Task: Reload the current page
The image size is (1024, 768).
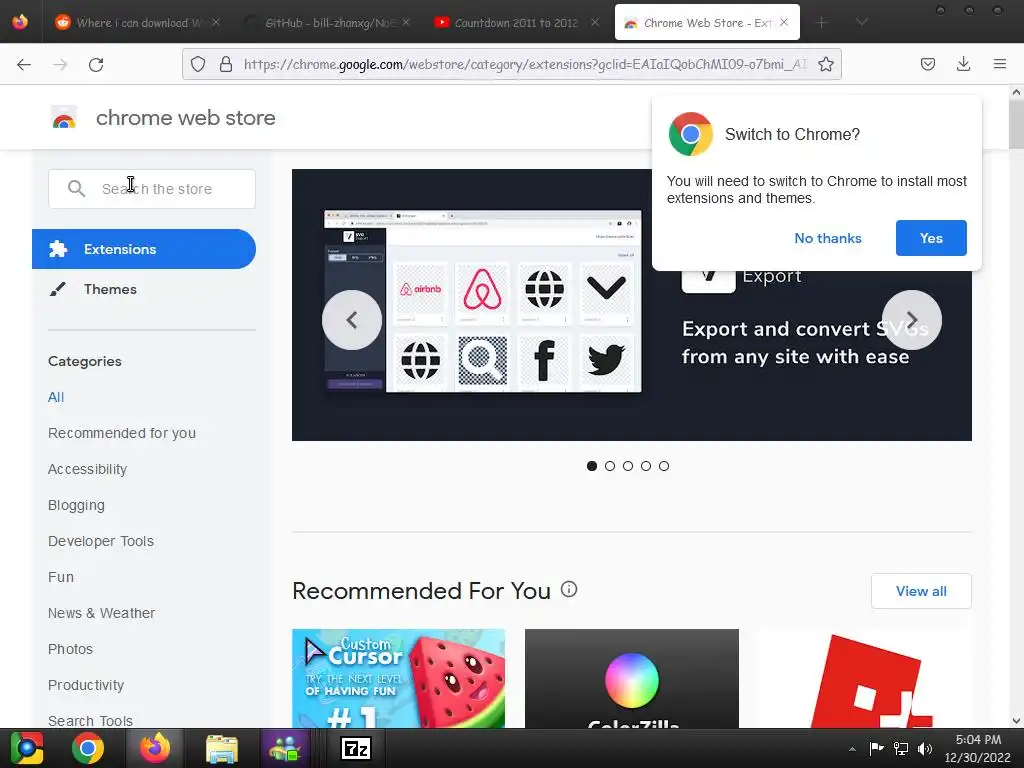Action: pyautogui.click(x=96, y=64)
